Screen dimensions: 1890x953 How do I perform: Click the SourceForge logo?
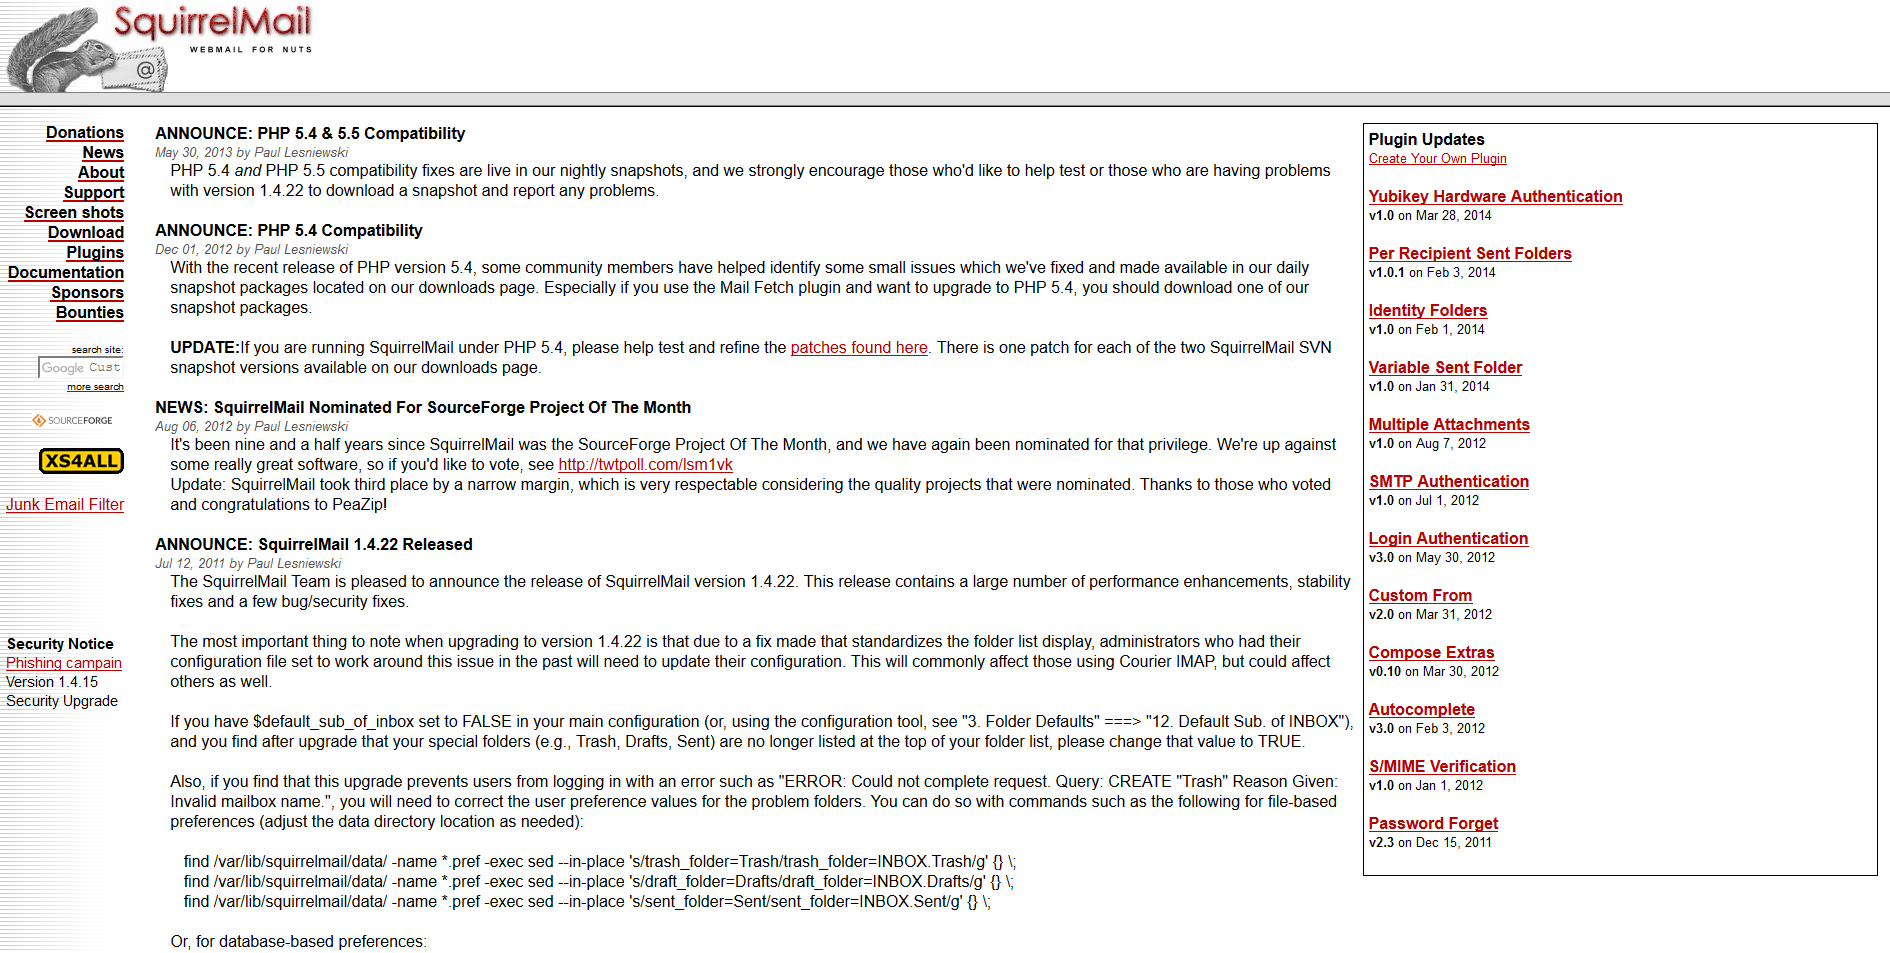click(72, 421)
